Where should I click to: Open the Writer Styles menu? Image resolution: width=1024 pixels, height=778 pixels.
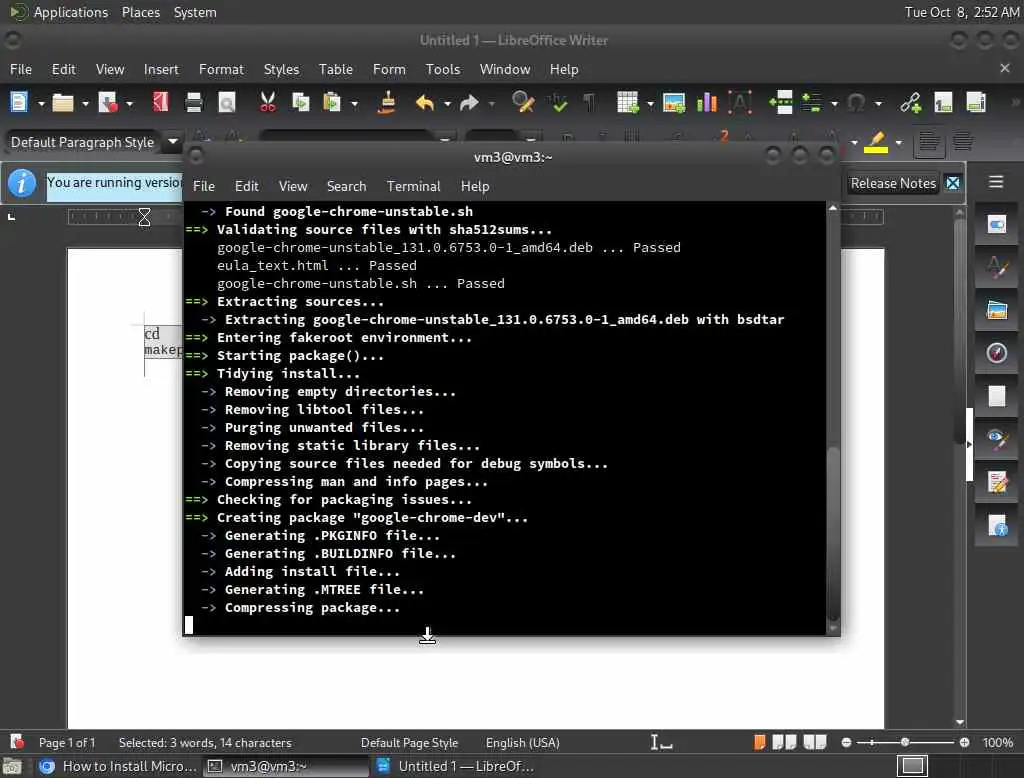pyautogui.click(x=281, y=69)
